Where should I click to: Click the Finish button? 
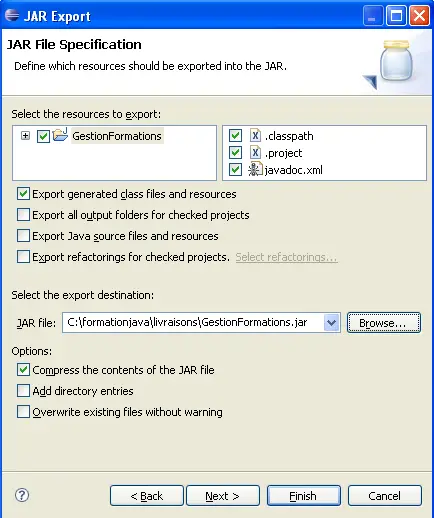304,496
